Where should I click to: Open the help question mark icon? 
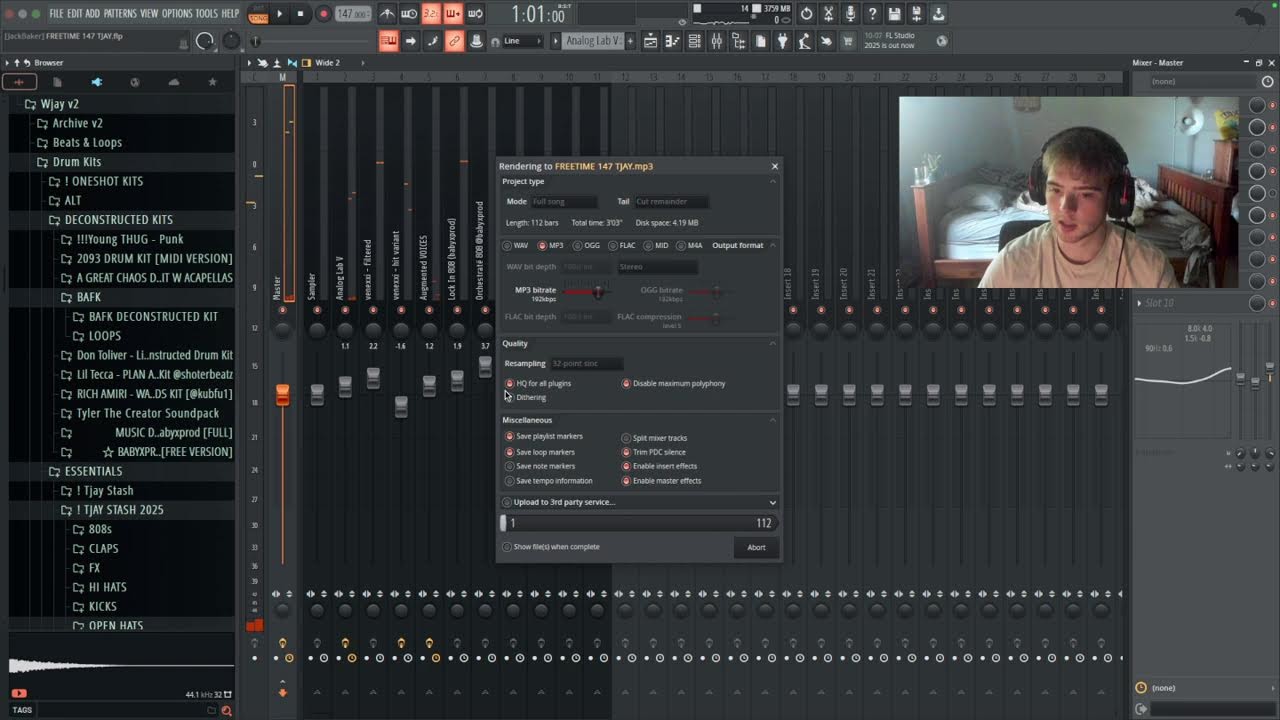(872, 14)
